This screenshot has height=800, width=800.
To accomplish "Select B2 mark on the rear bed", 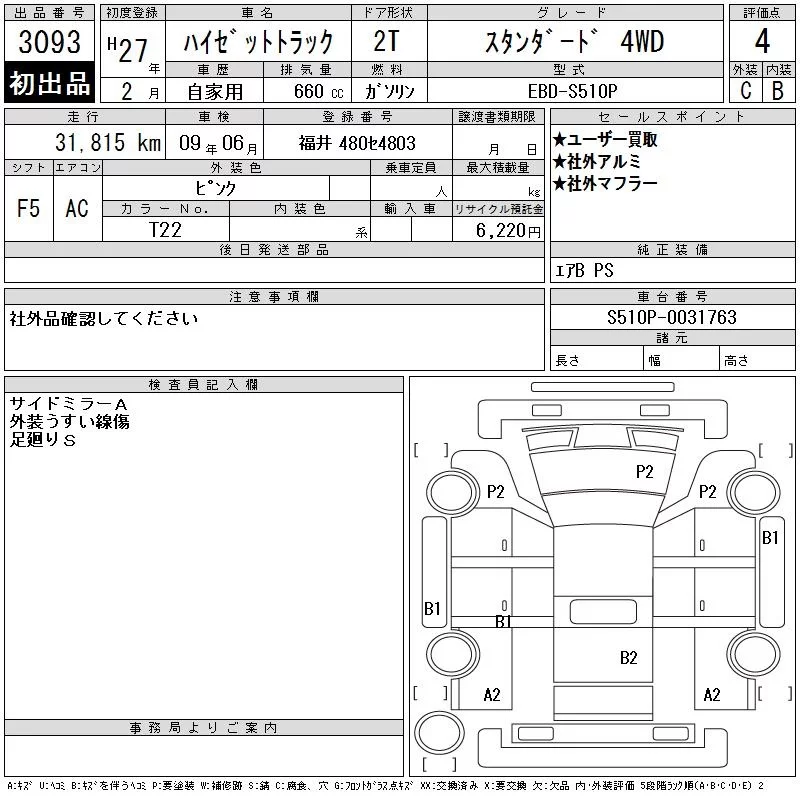I will pos(629,658).
